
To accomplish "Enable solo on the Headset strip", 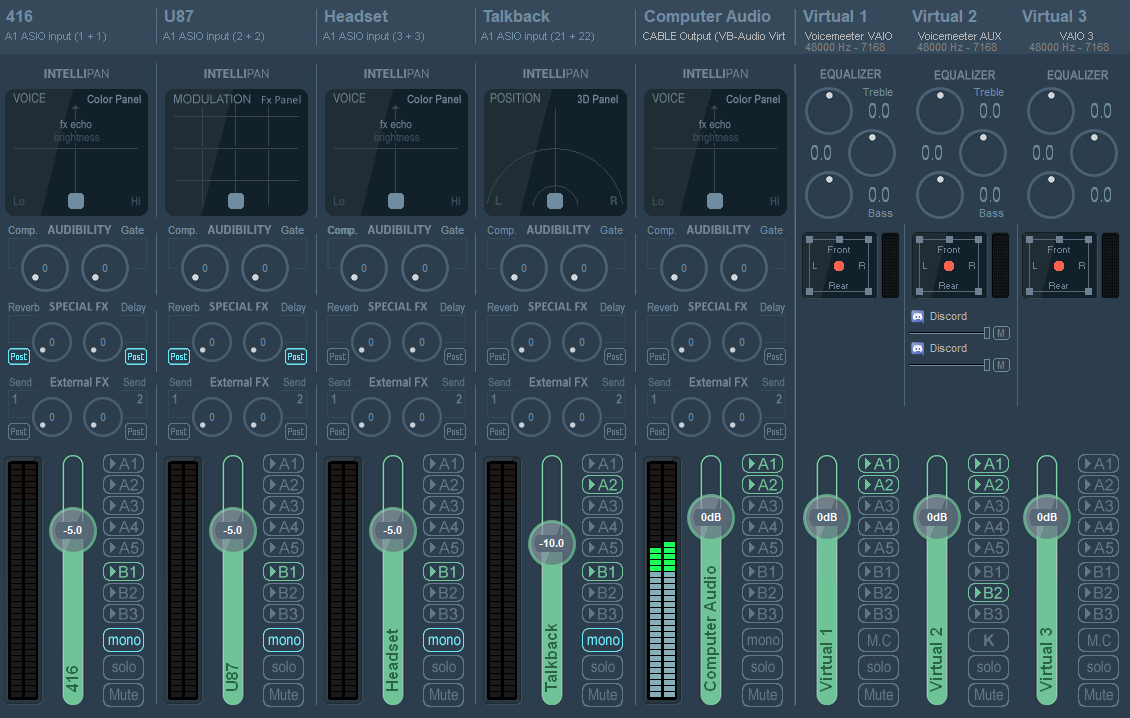I will (444, 667).
